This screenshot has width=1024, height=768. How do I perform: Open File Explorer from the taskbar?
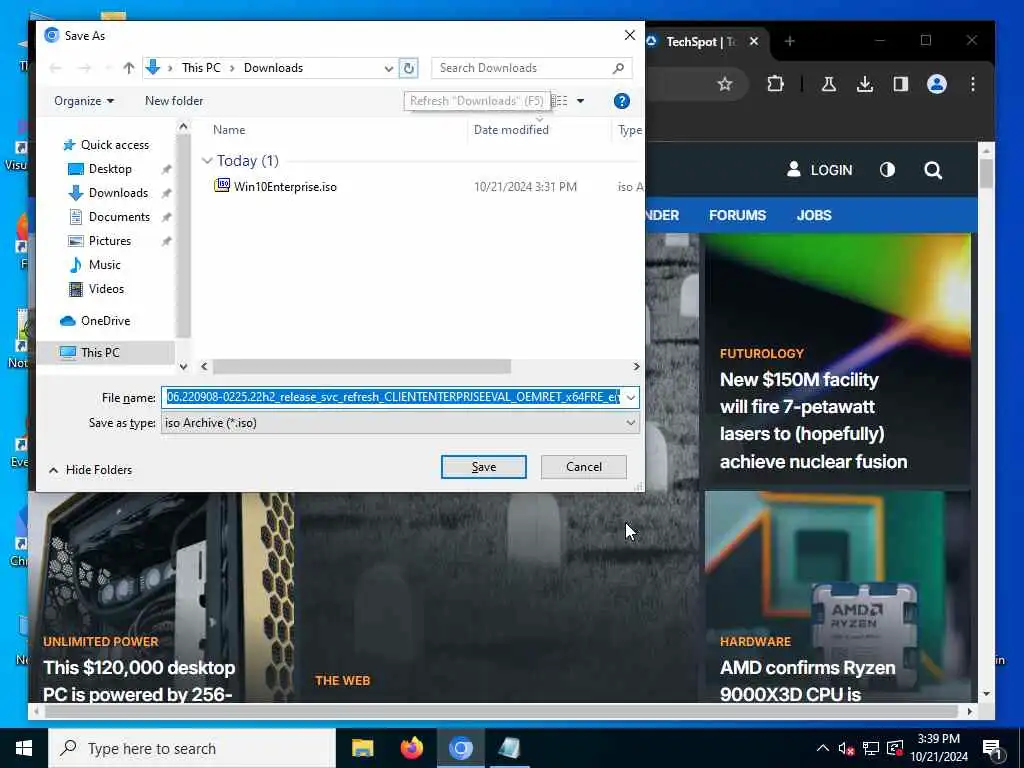[x=362, y=748]
